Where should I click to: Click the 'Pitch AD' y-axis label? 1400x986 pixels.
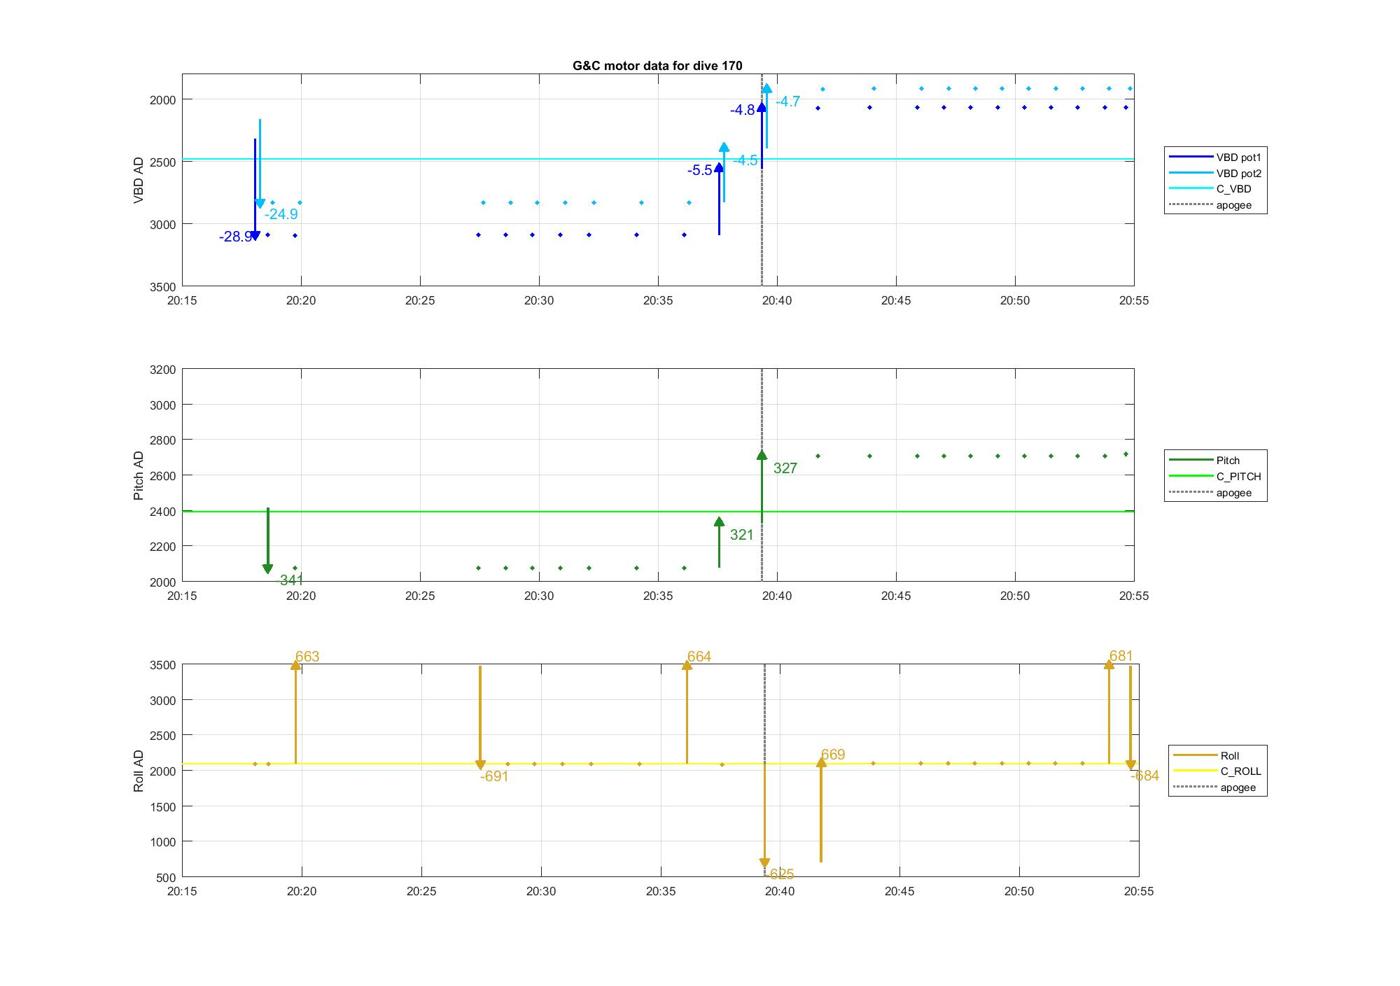tap(139, 476)
